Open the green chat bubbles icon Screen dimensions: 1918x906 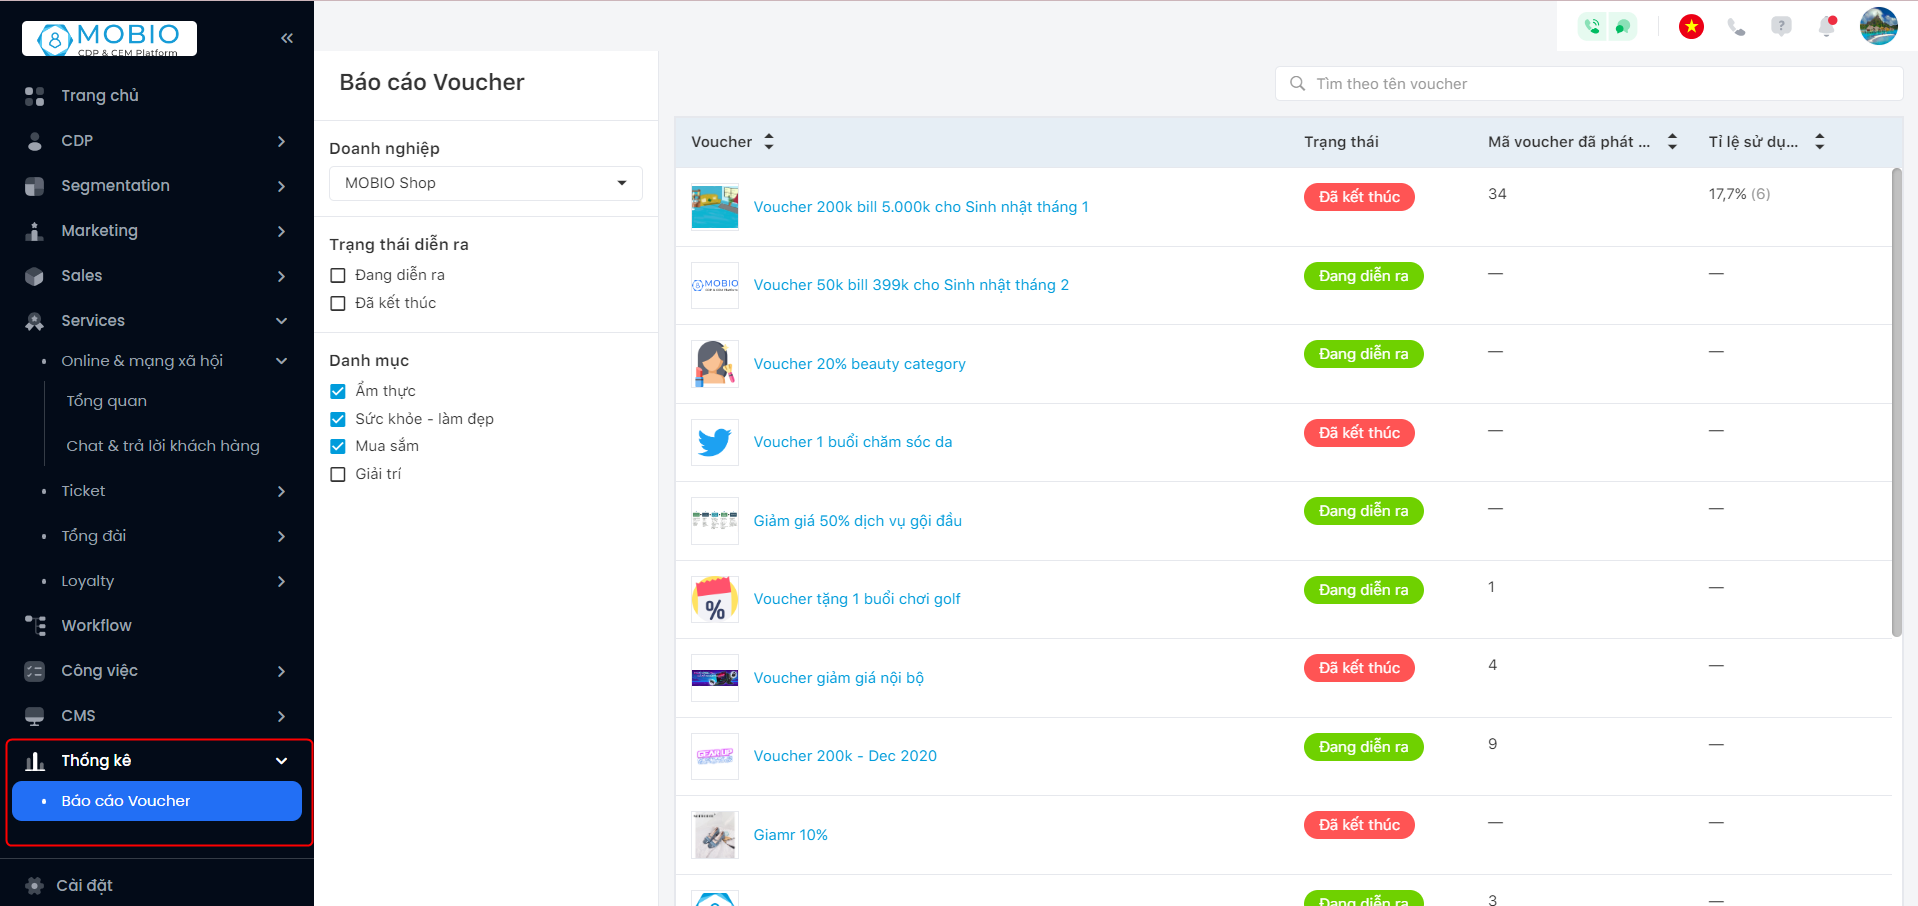click(1622, 27)
